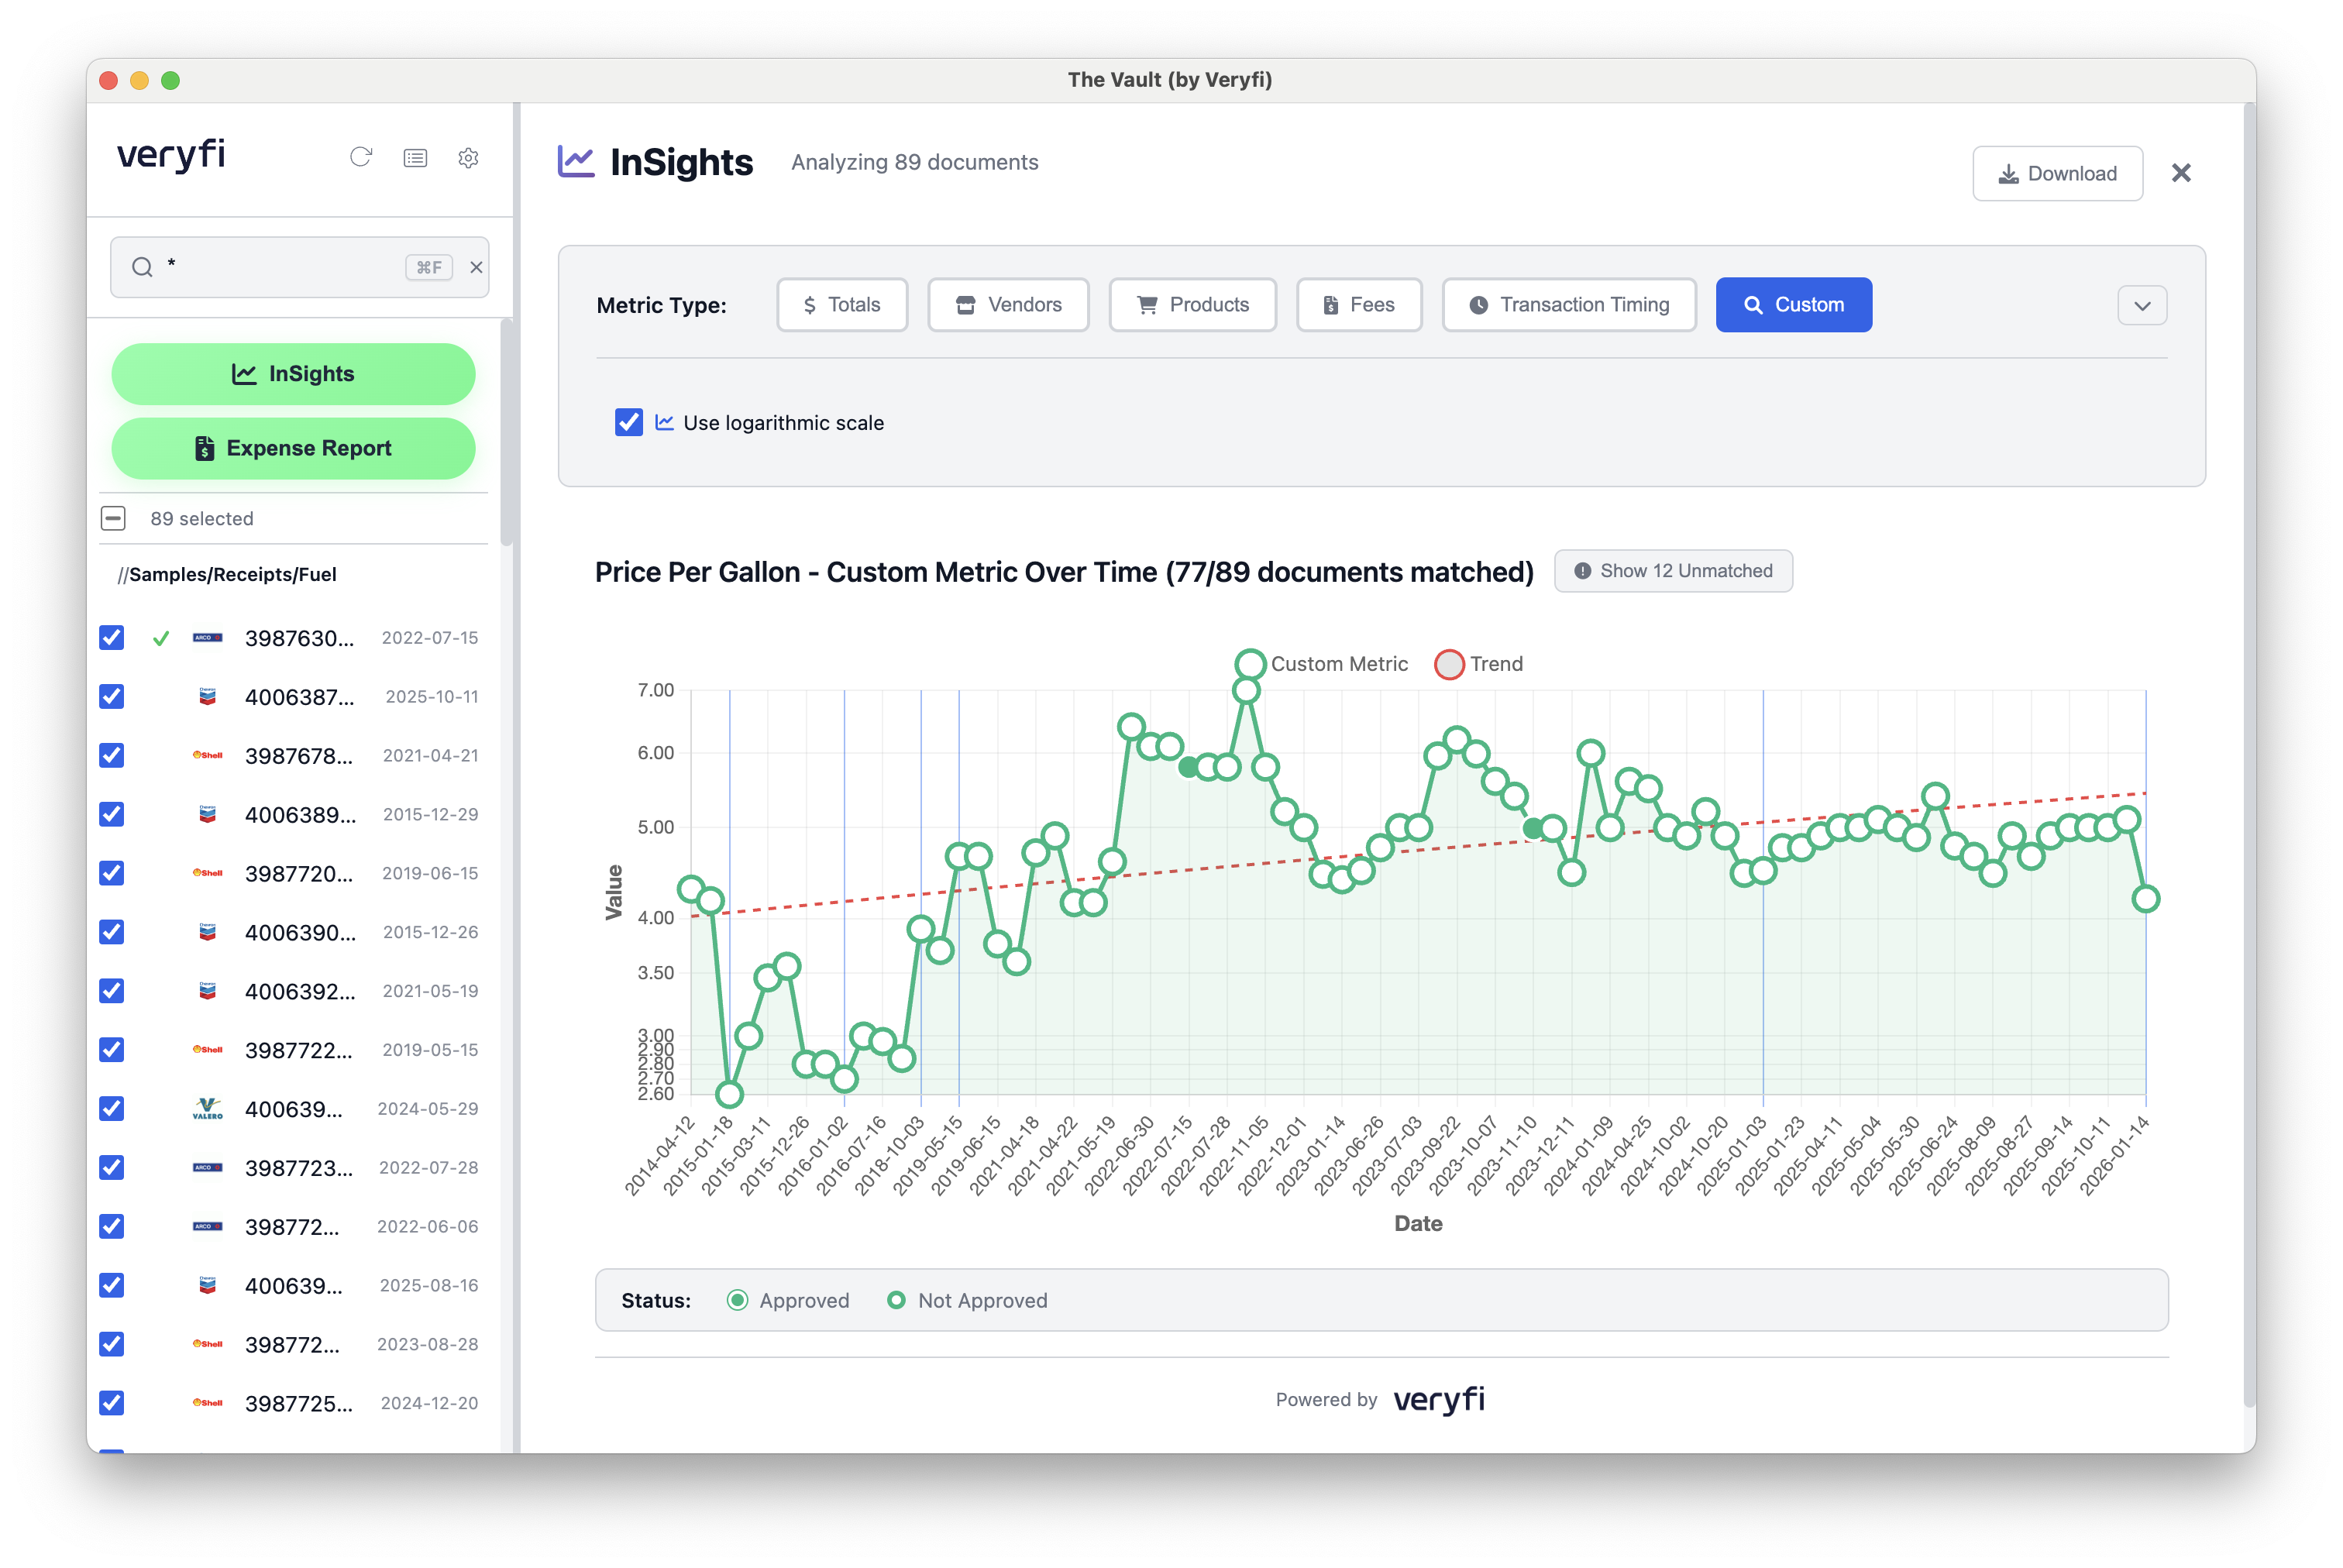
Task: Open the list view icon beside refresh
Action: click(x=415, y=158)
